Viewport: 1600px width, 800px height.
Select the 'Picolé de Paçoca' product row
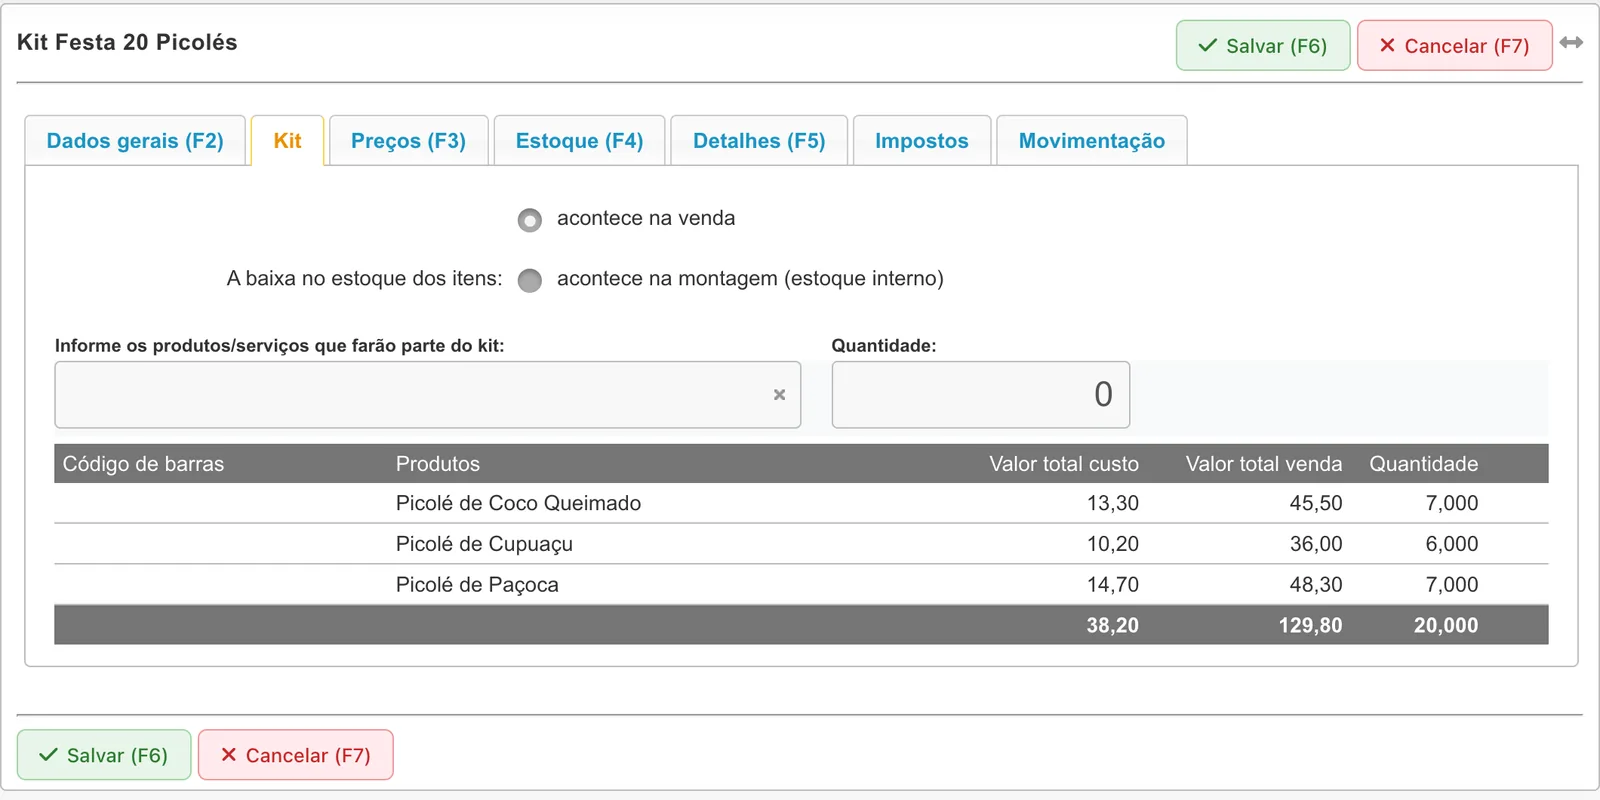(x=801, y=585)
